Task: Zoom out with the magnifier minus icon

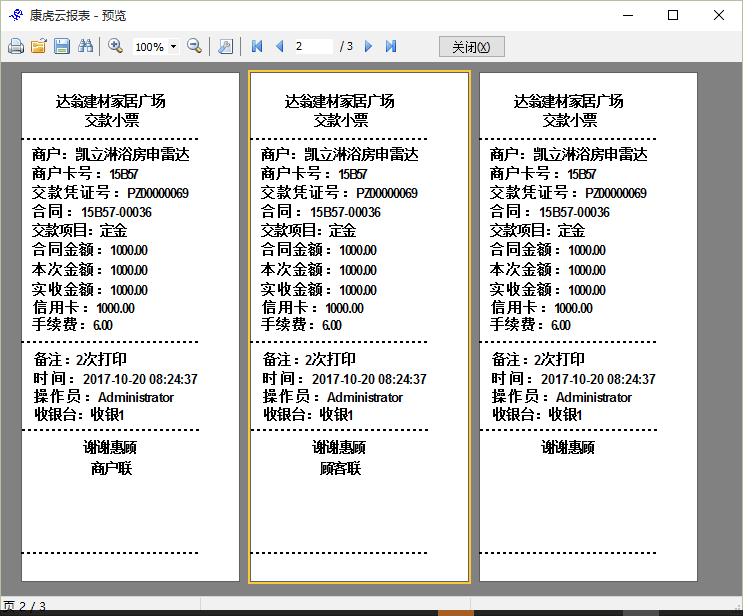Action: point(194,47)
